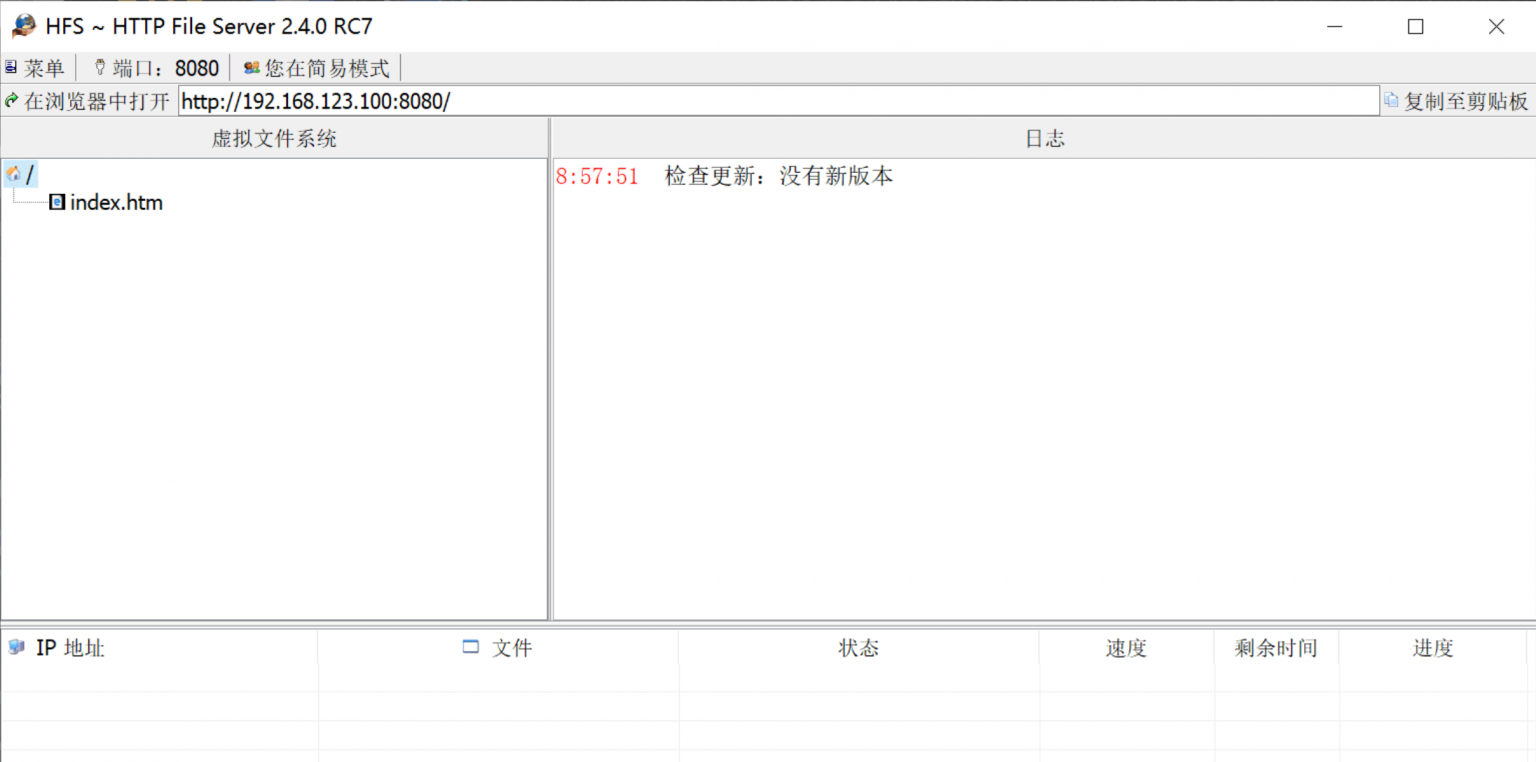The height and width of the screenshot is (762, 1536).
Task: Click the 文件 column header
Action: [511, 648]
